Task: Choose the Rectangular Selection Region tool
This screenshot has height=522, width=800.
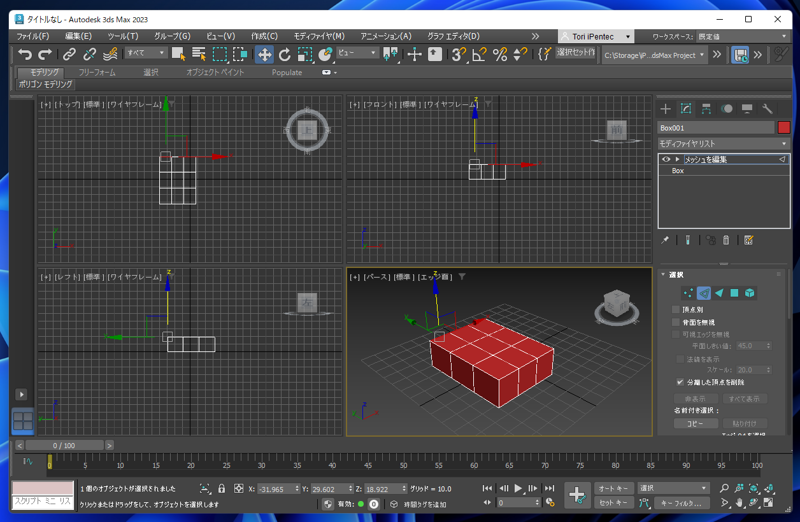Action: (x=220, y=54)
